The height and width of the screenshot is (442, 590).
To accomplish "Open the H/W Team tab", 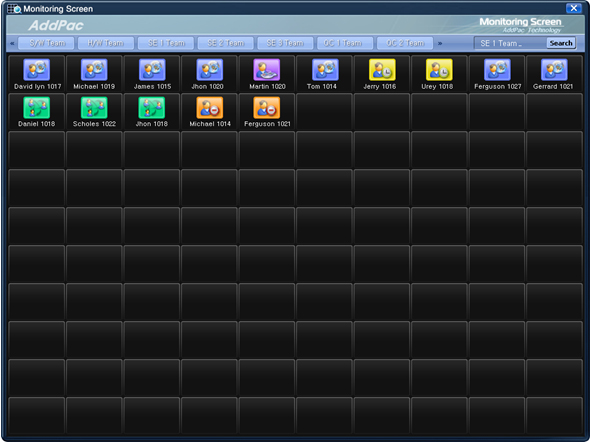I will [x=106, y=43].
